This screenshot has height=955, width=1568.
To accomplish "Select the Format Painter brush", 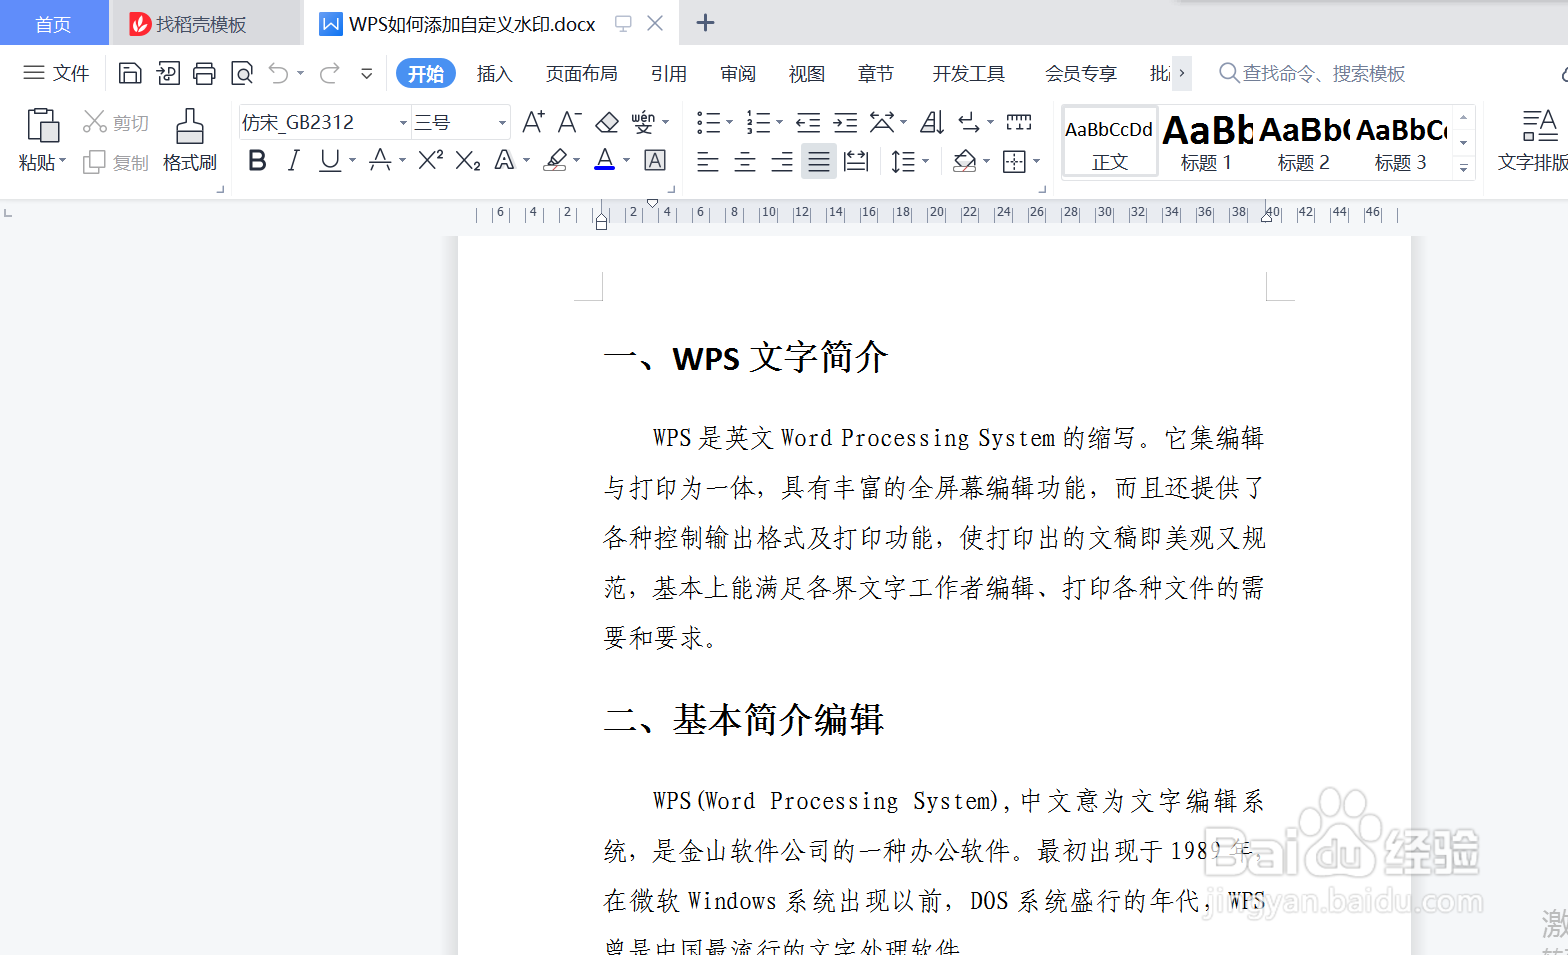I will (x=189, y=126).
